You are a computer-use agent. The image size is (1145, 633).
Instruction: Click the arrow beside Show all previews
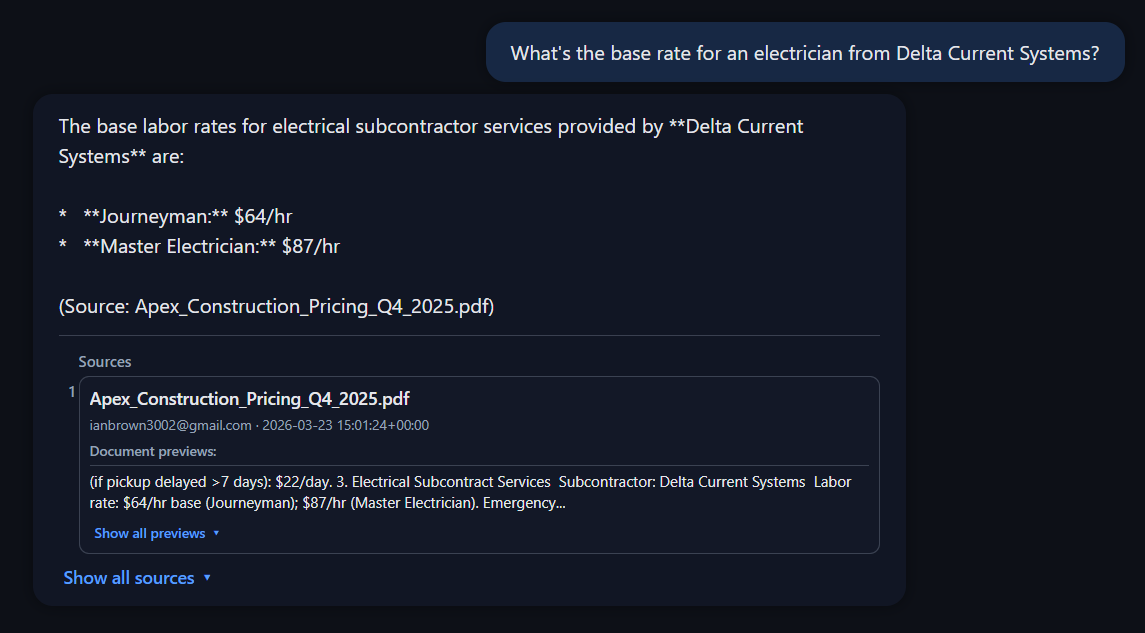(x=216, y=533)
